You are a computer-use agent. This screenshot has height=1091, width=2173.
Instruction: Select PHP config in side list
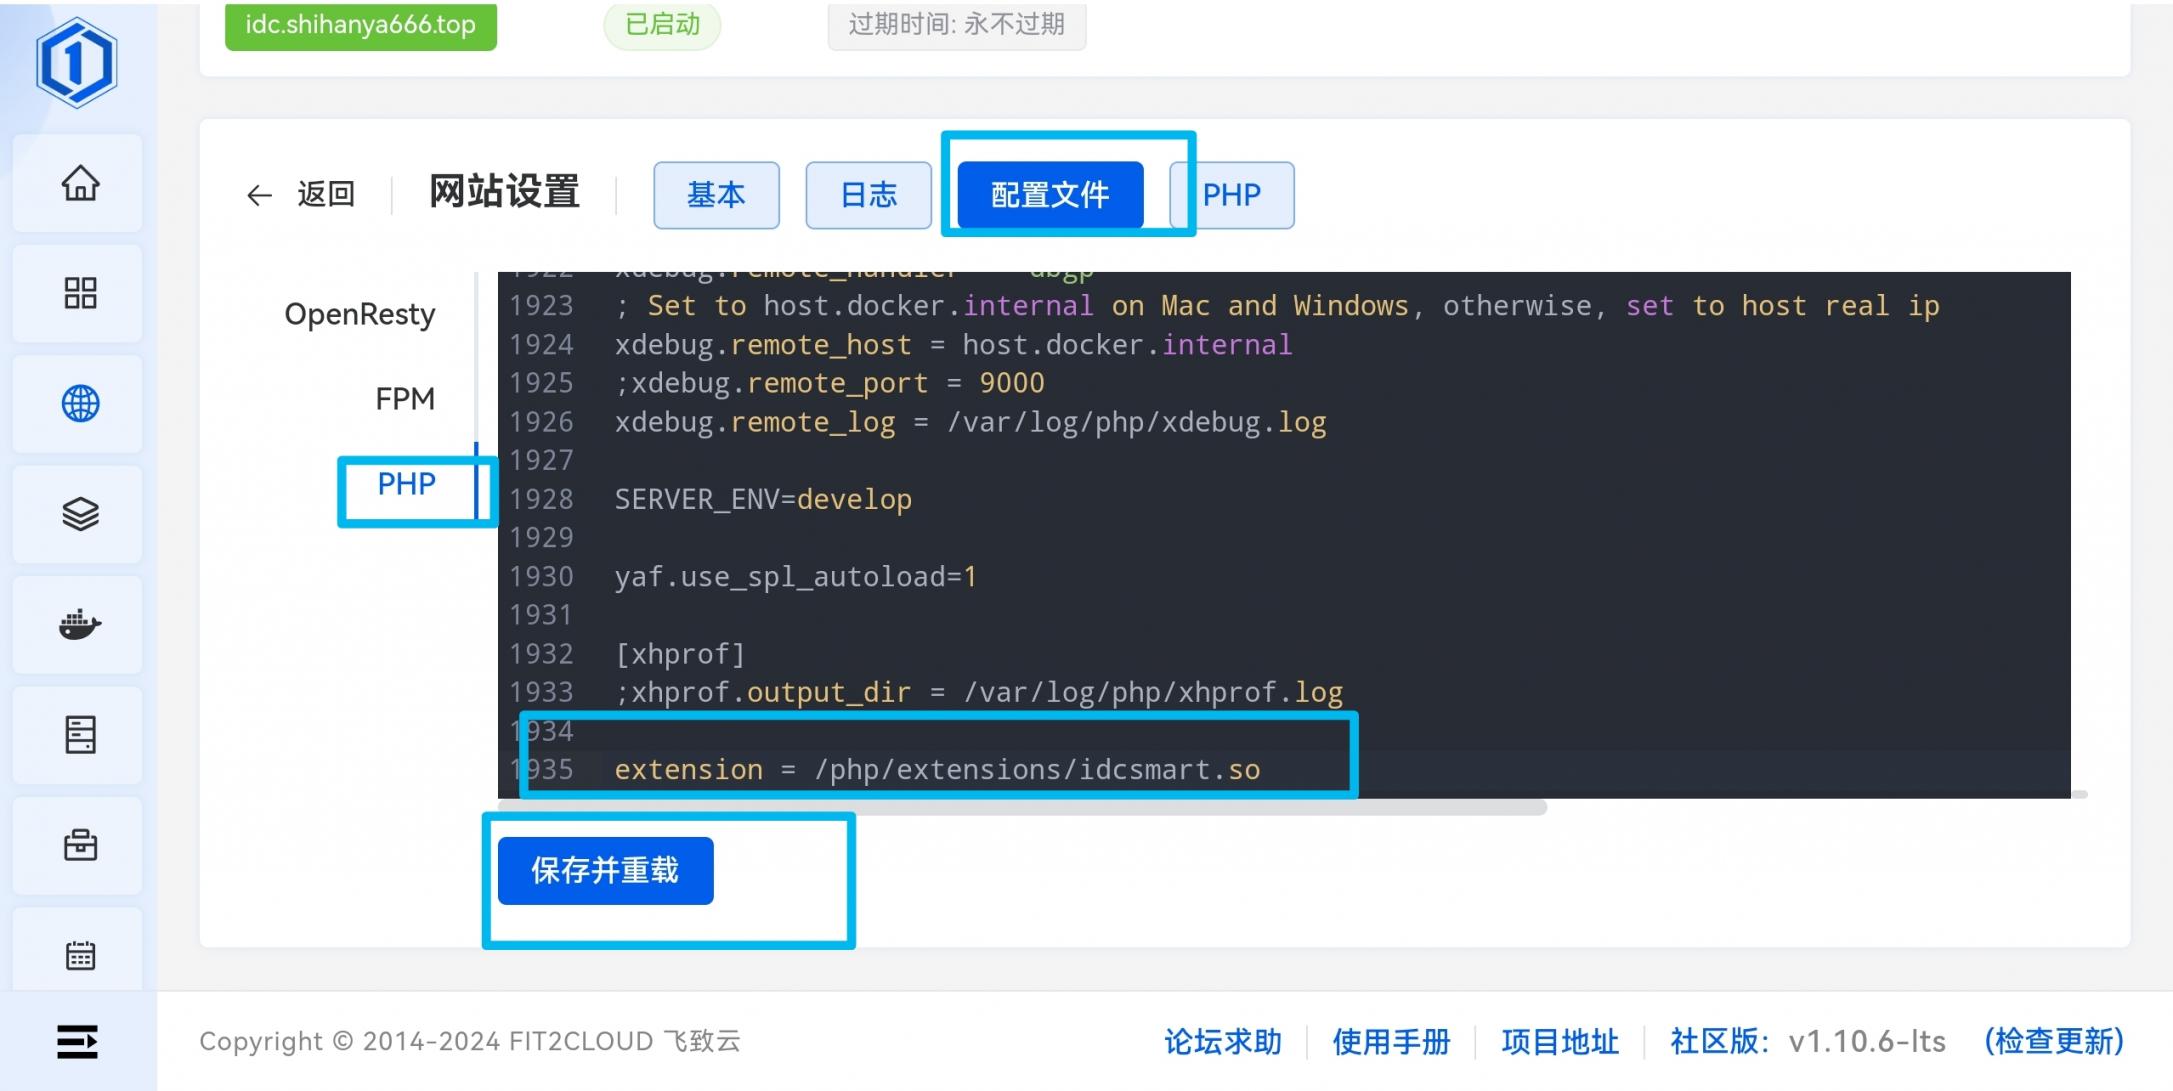click(406, 484)
